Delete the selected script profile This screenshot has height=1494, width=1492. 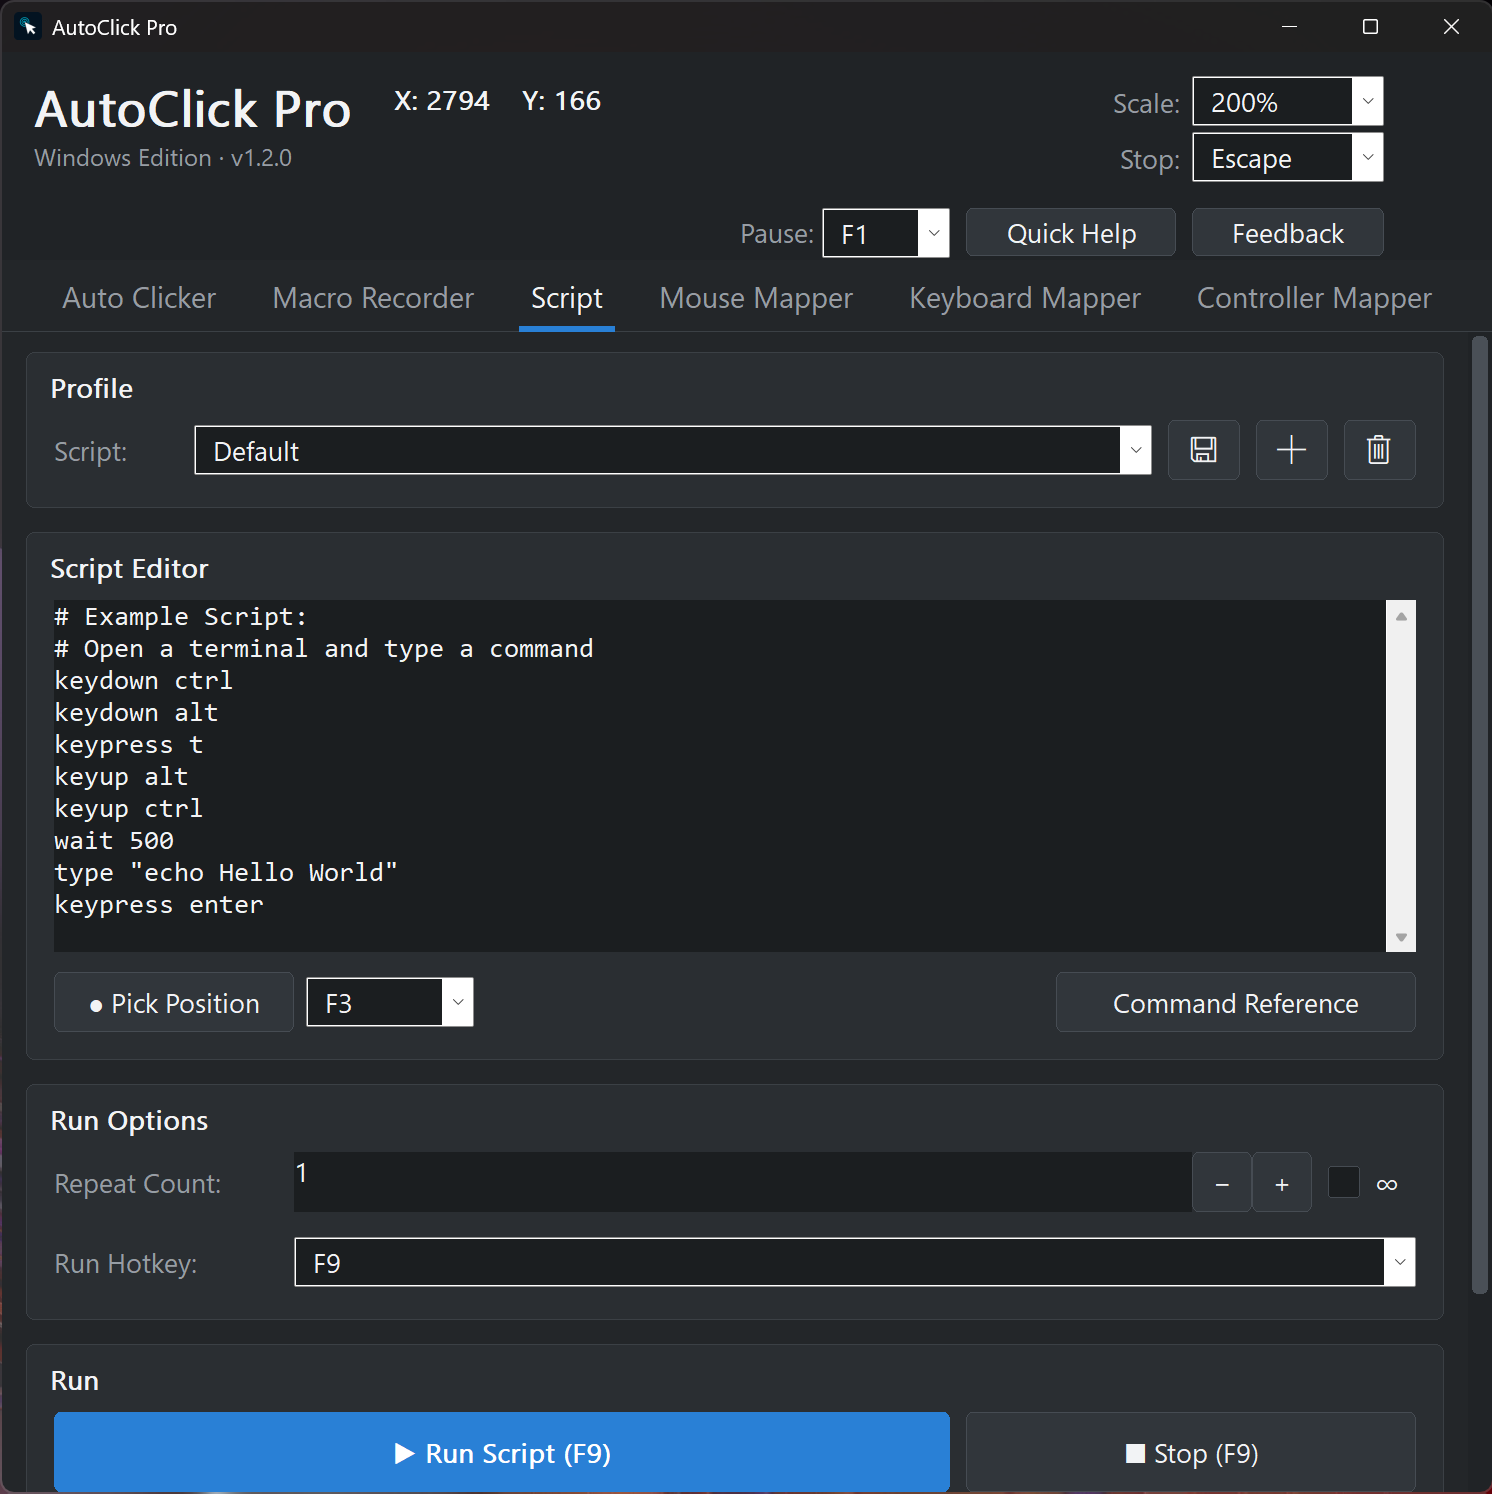point(1379,450)
